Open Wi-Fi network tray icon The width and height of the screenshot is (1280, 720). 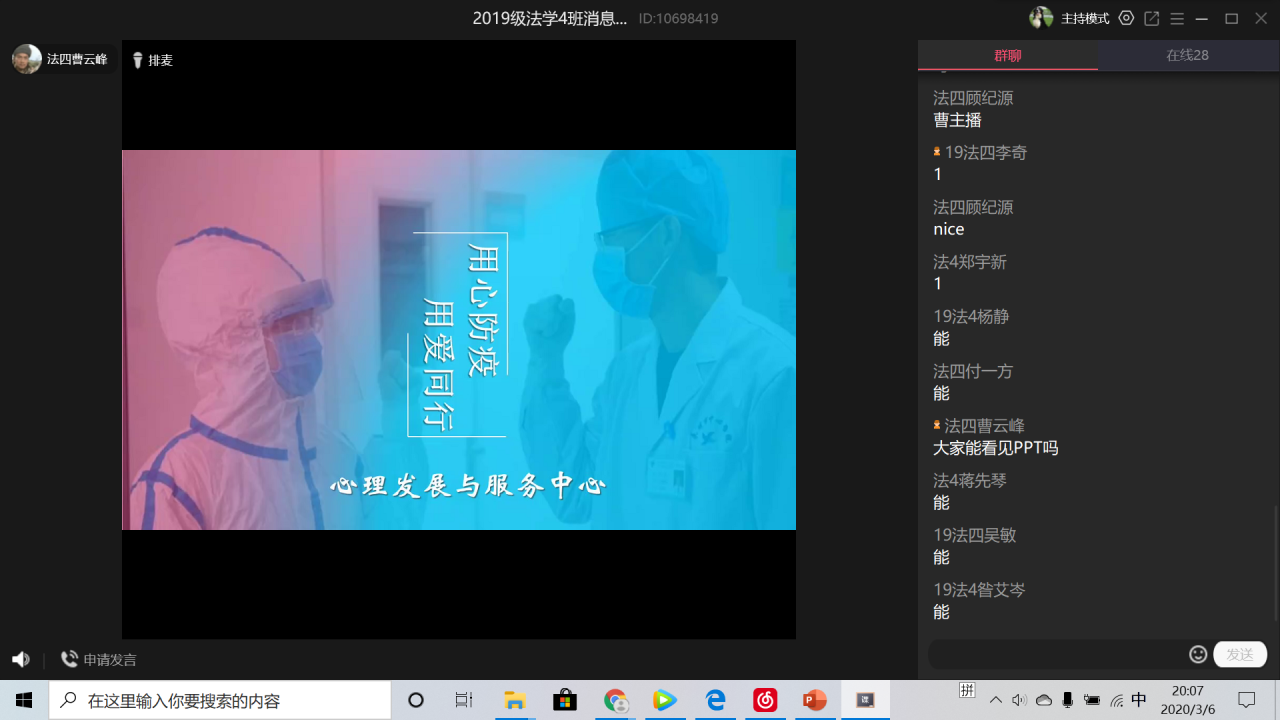coord(1116,700)
